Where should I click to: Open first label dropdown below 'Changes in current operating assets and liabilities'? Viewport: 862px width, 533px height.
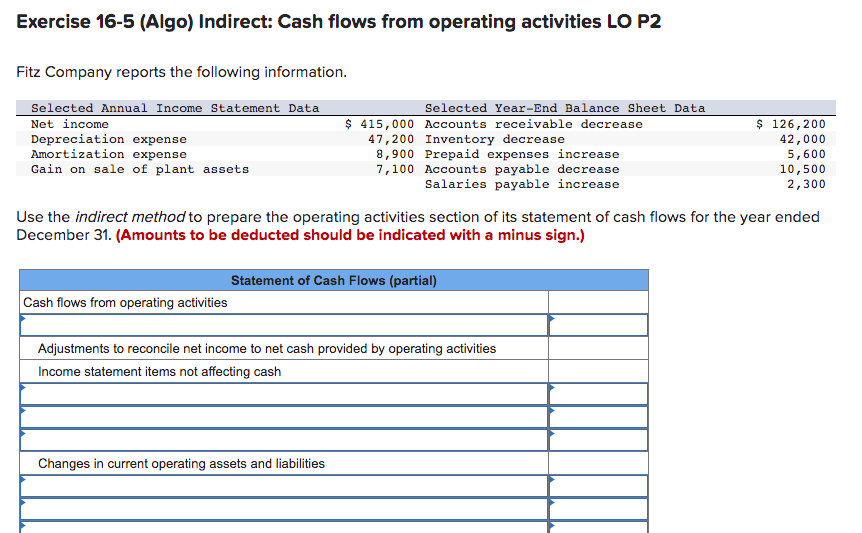tap(284, 486)
